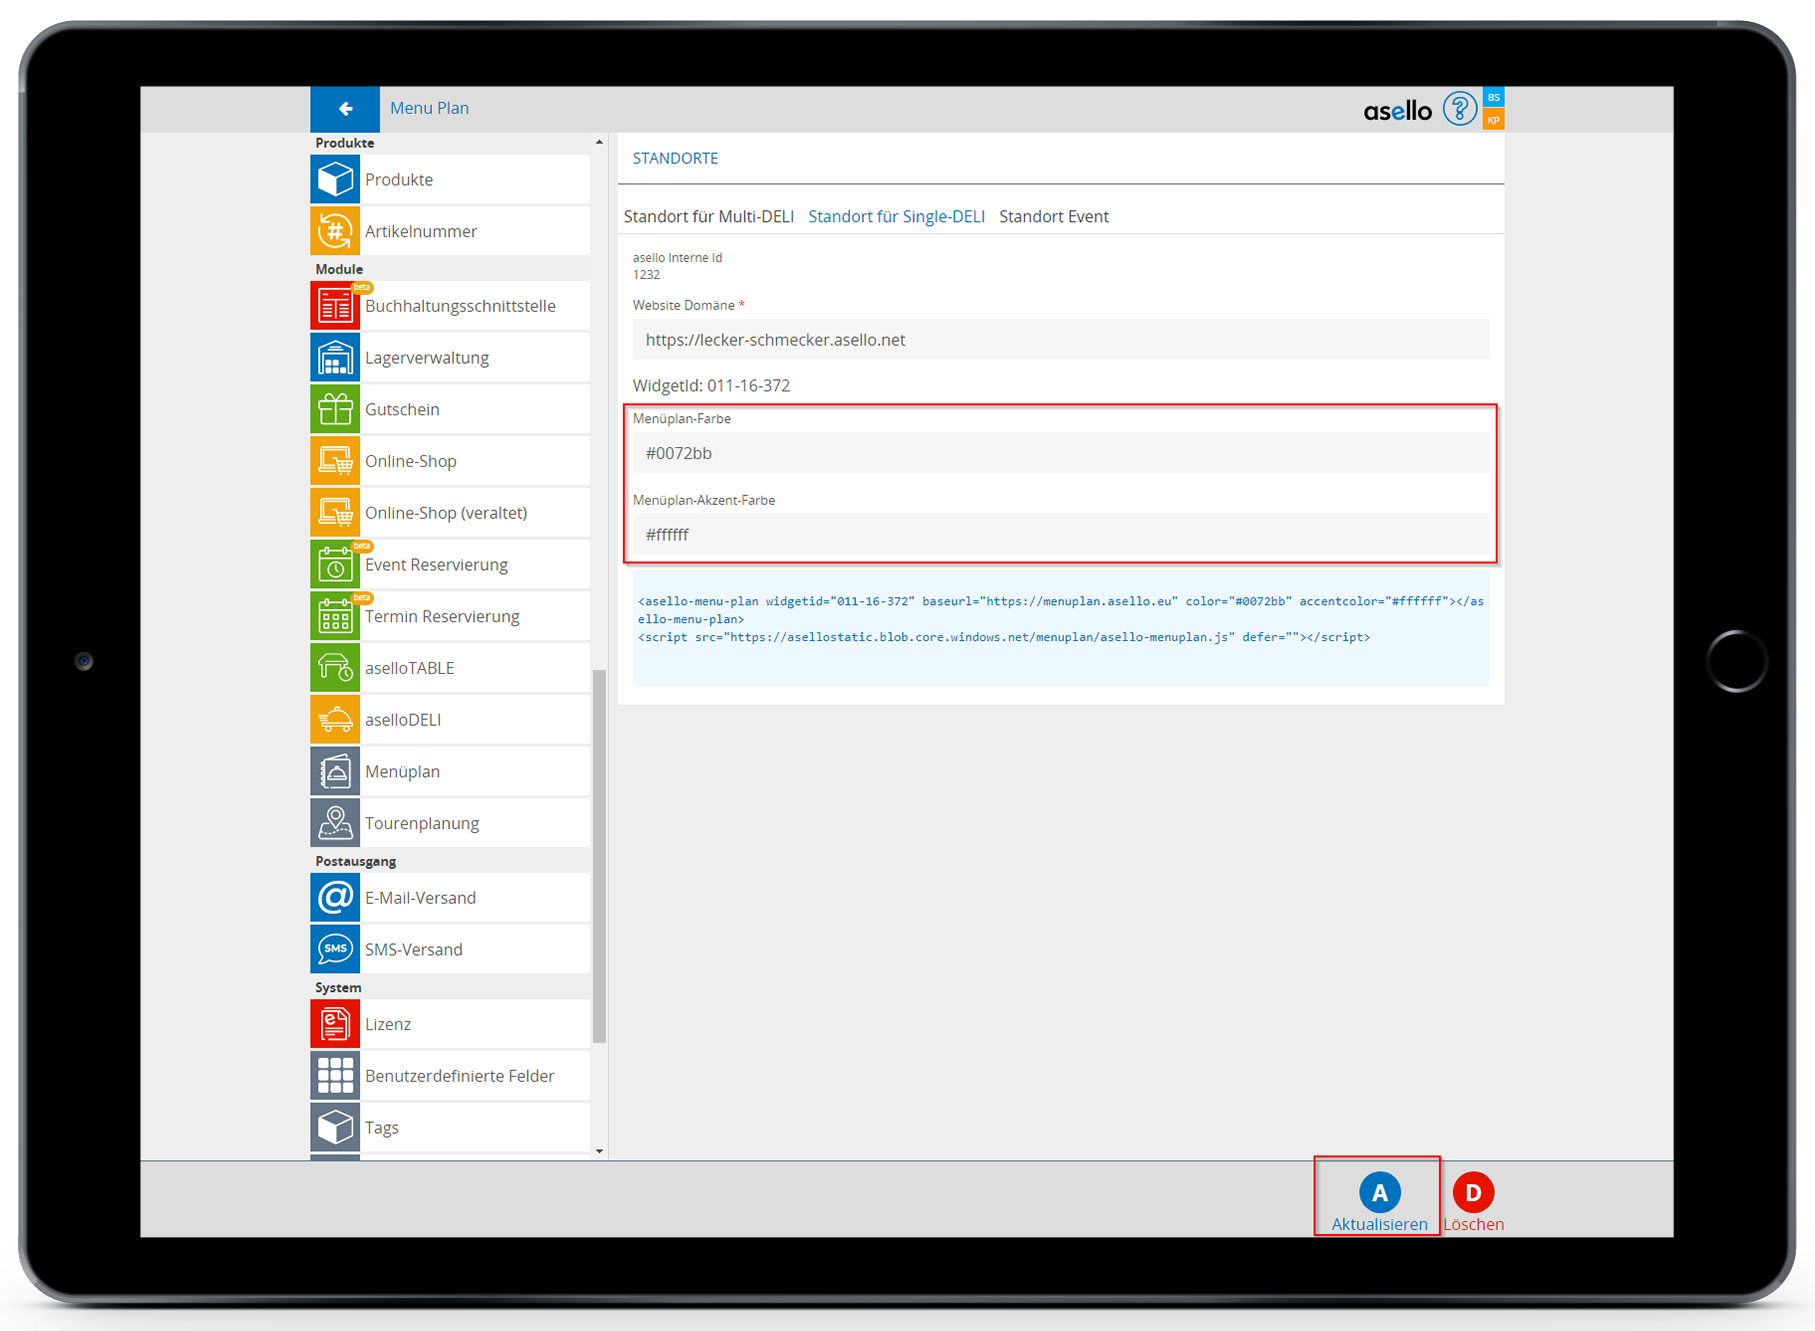Screen dimensions: 1815x1331
Task: Click the Gutschein gift icon
Action: tap(335, 410)
